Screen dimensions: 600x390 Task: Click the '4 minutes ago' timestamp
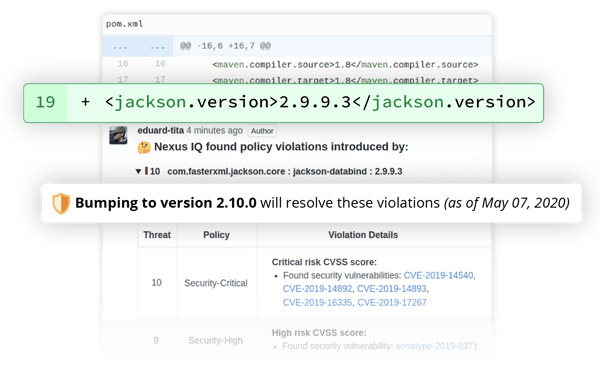(x=215, y=131)
